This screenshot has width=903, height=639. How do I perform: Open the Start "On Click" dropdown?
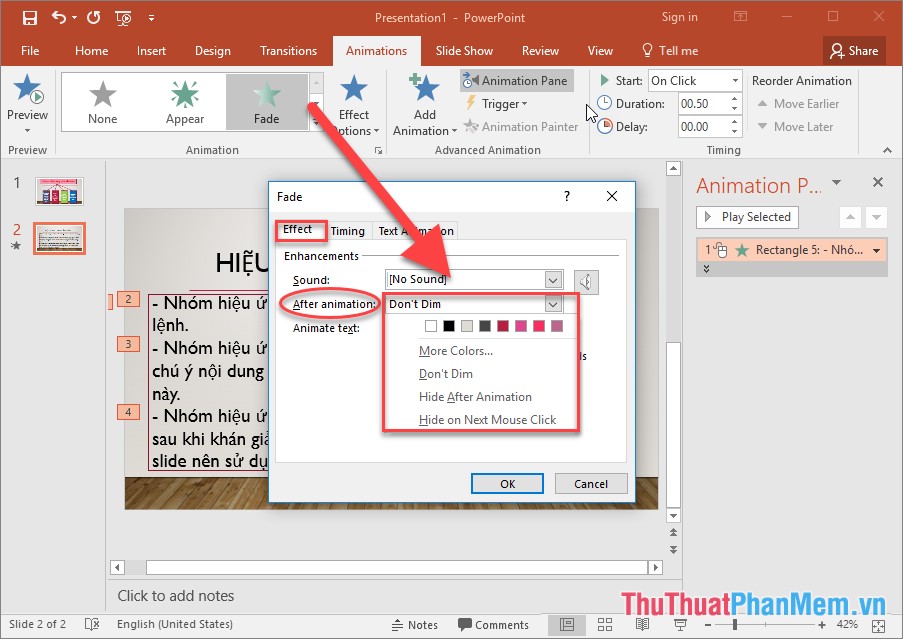737,79
